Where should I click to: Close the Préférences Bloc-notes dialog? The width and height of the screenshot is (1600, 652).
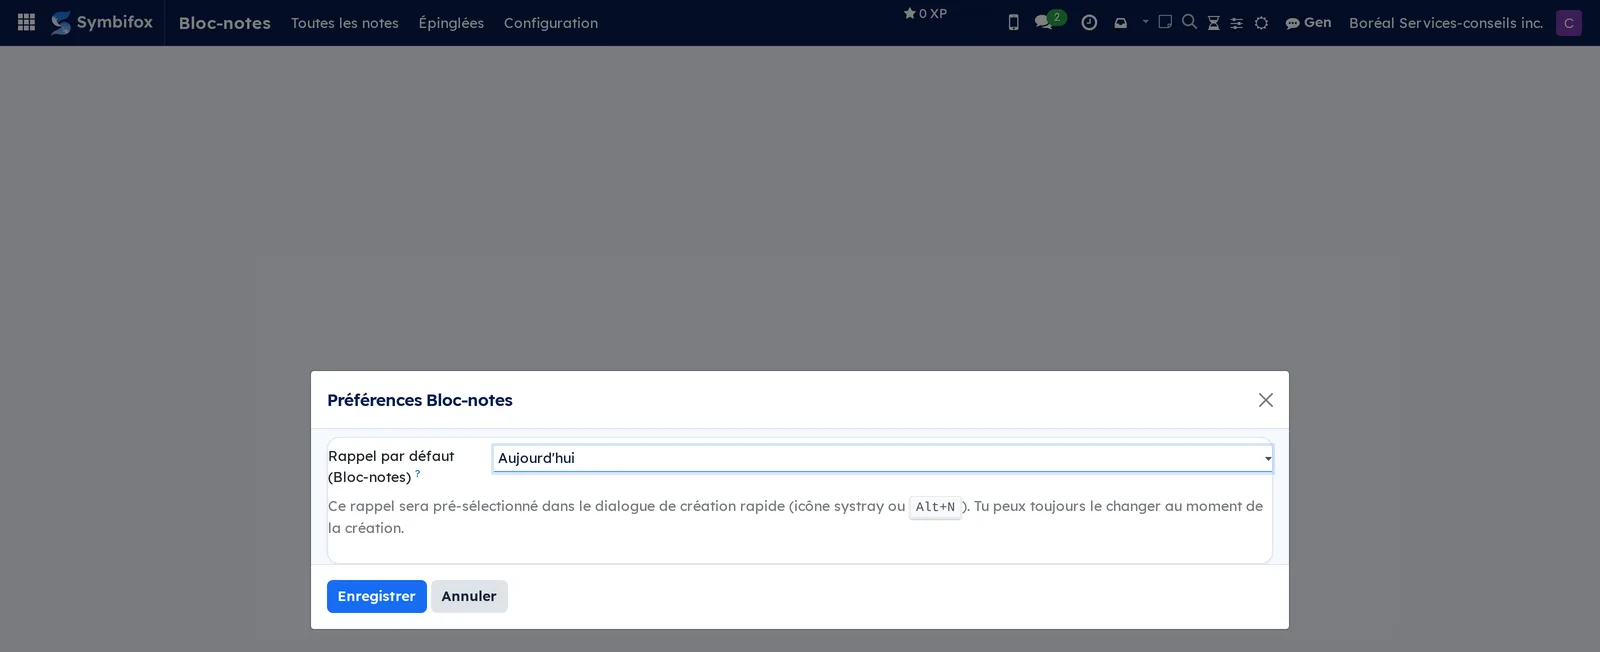(x=1266, y=400)
